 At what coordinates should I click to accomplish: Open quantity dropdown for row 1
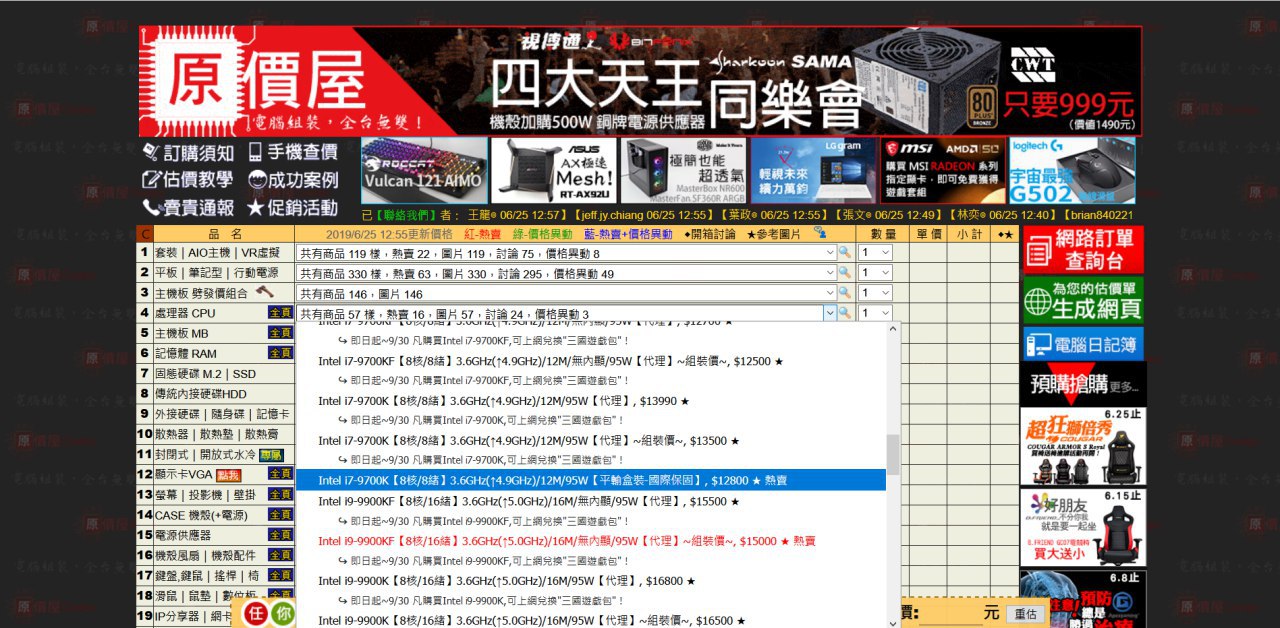[x=874, y=253]
